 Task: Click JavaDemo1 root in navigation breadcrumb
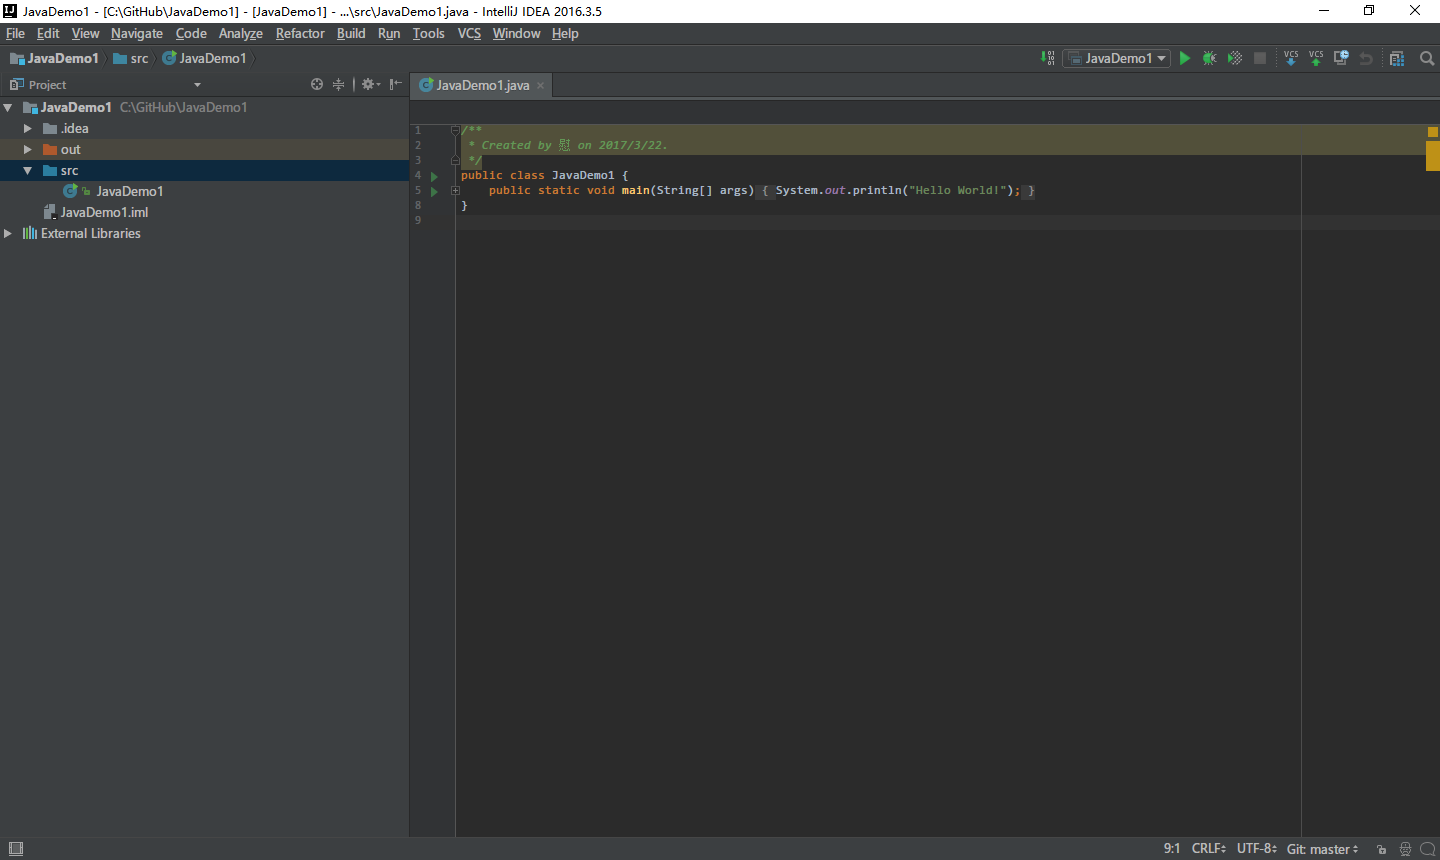(54, 58)
